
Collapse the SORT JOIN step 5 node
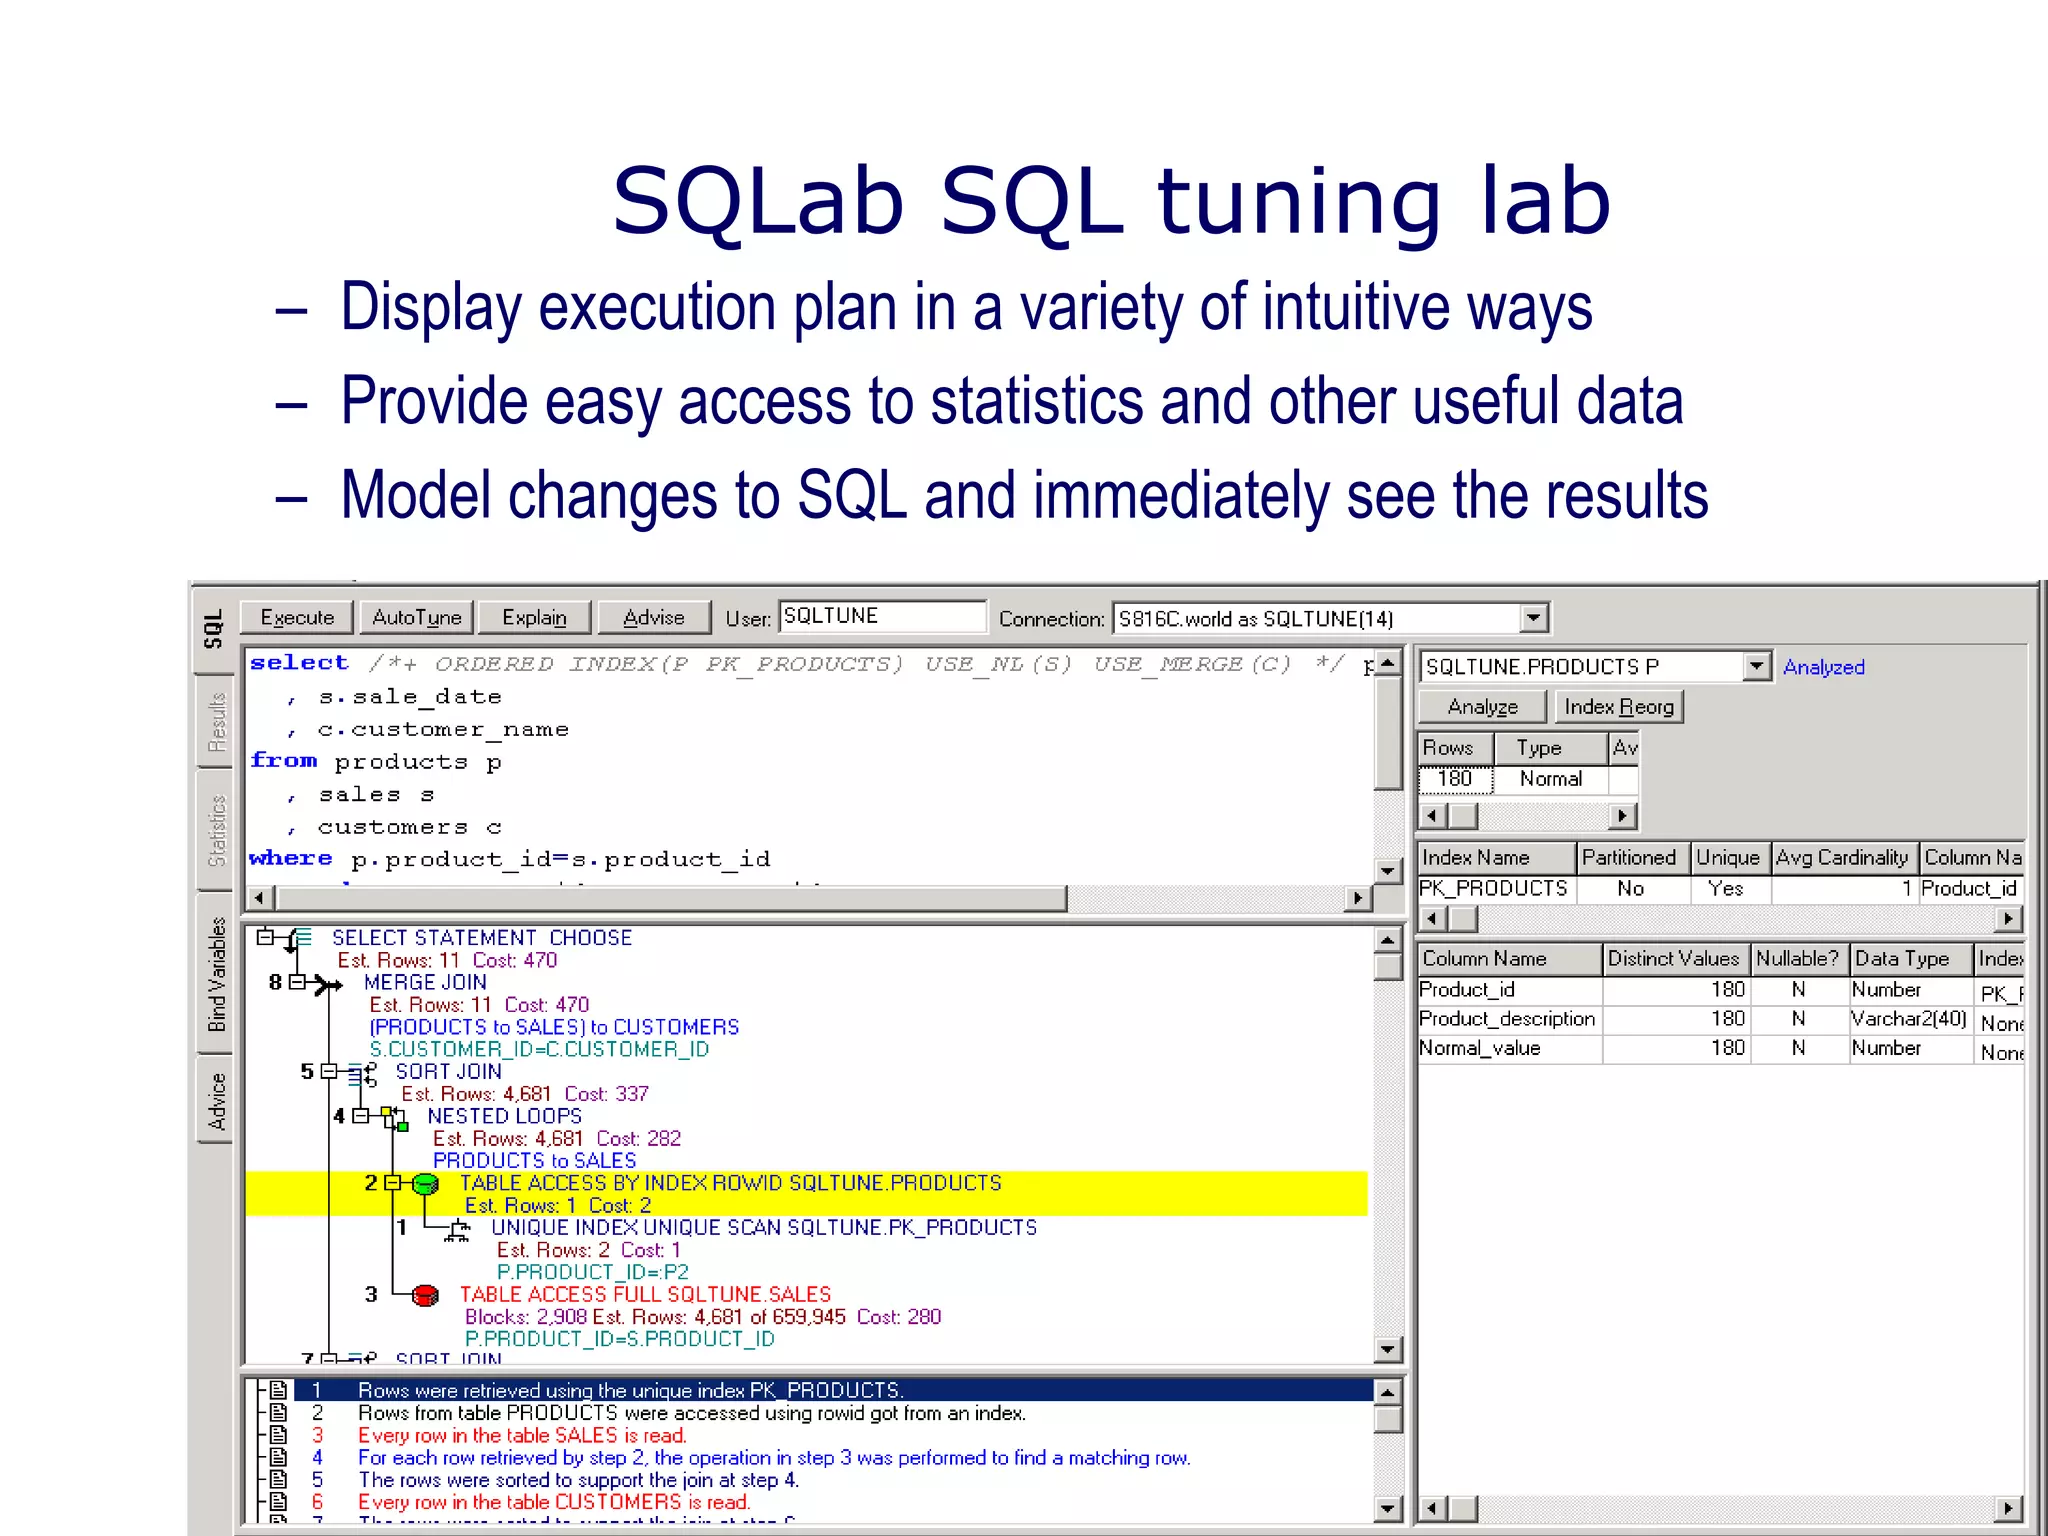point(328,1071)
